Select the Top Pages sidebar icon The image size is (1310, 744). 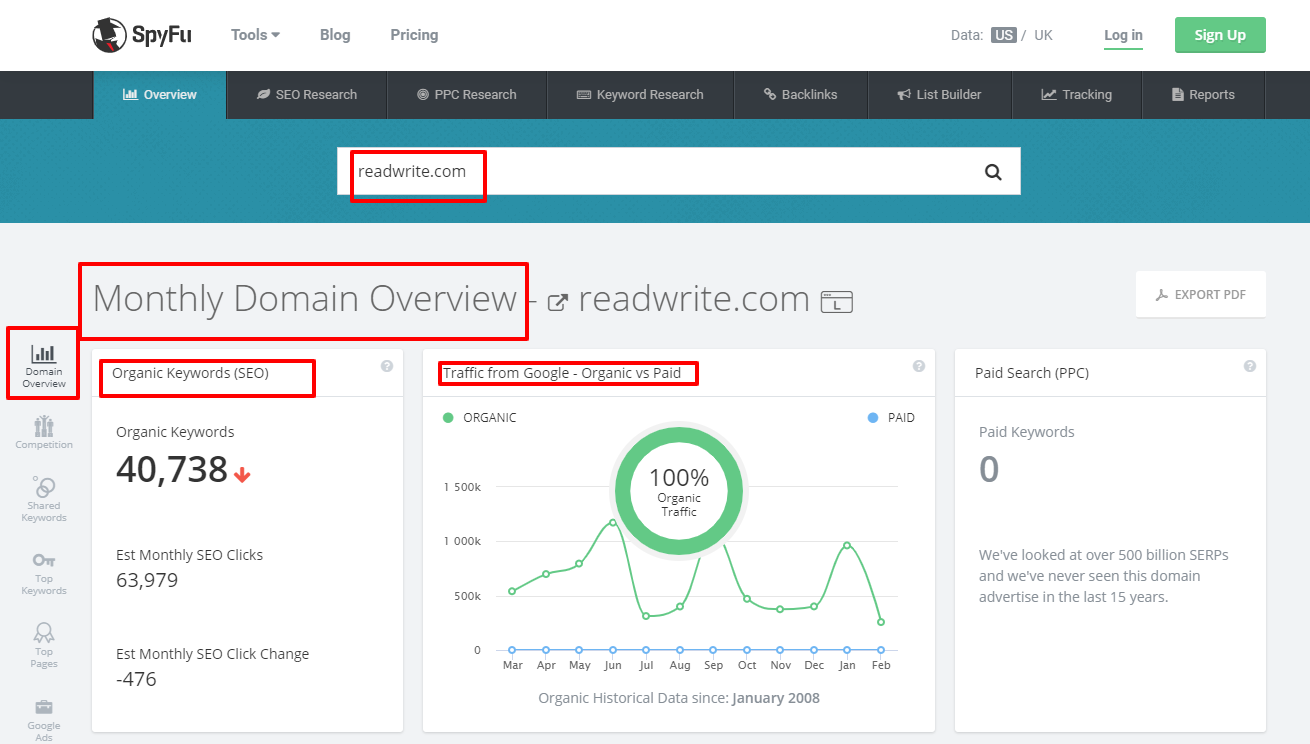(x=43, y=643)
